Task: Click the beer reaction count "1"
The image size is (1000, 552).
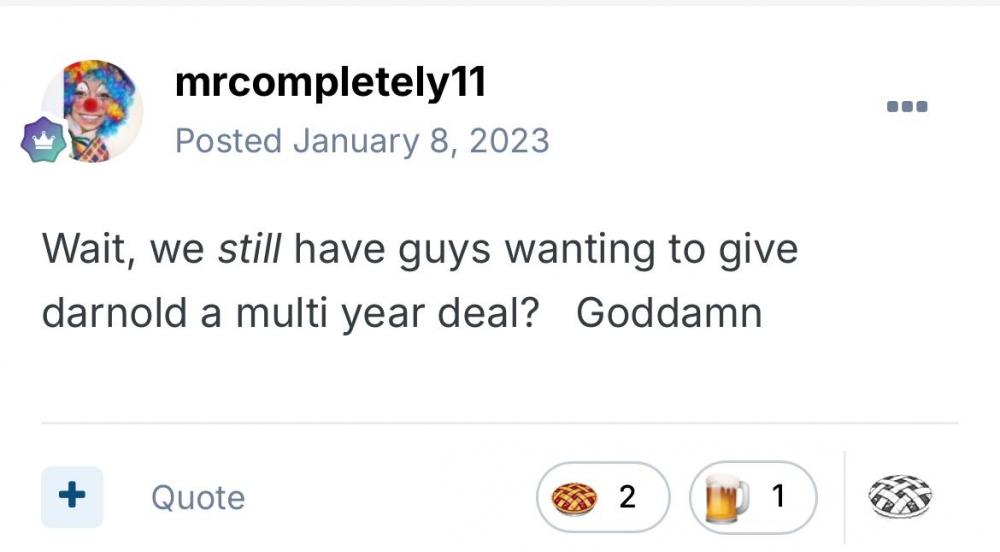Action: click(779, 496)
